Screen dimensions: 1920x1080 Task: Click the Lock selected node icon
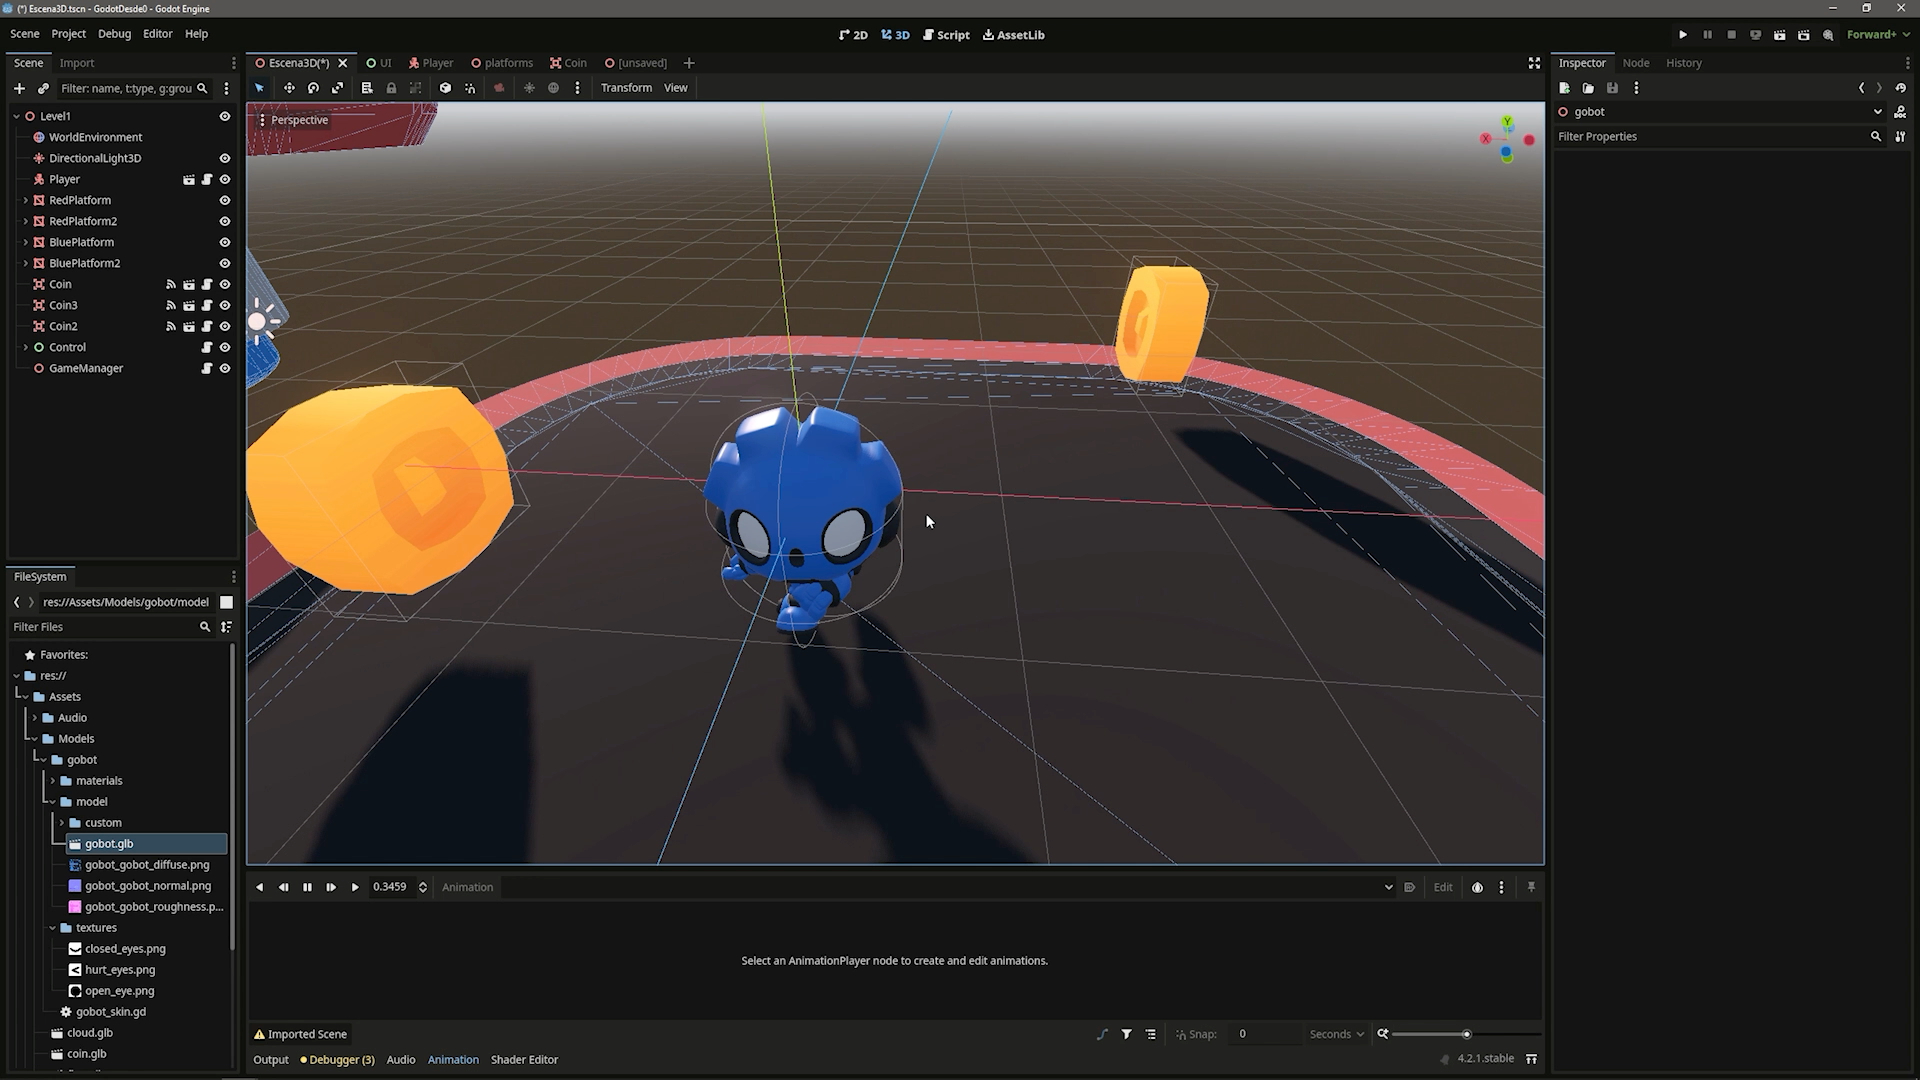[391, 88]
